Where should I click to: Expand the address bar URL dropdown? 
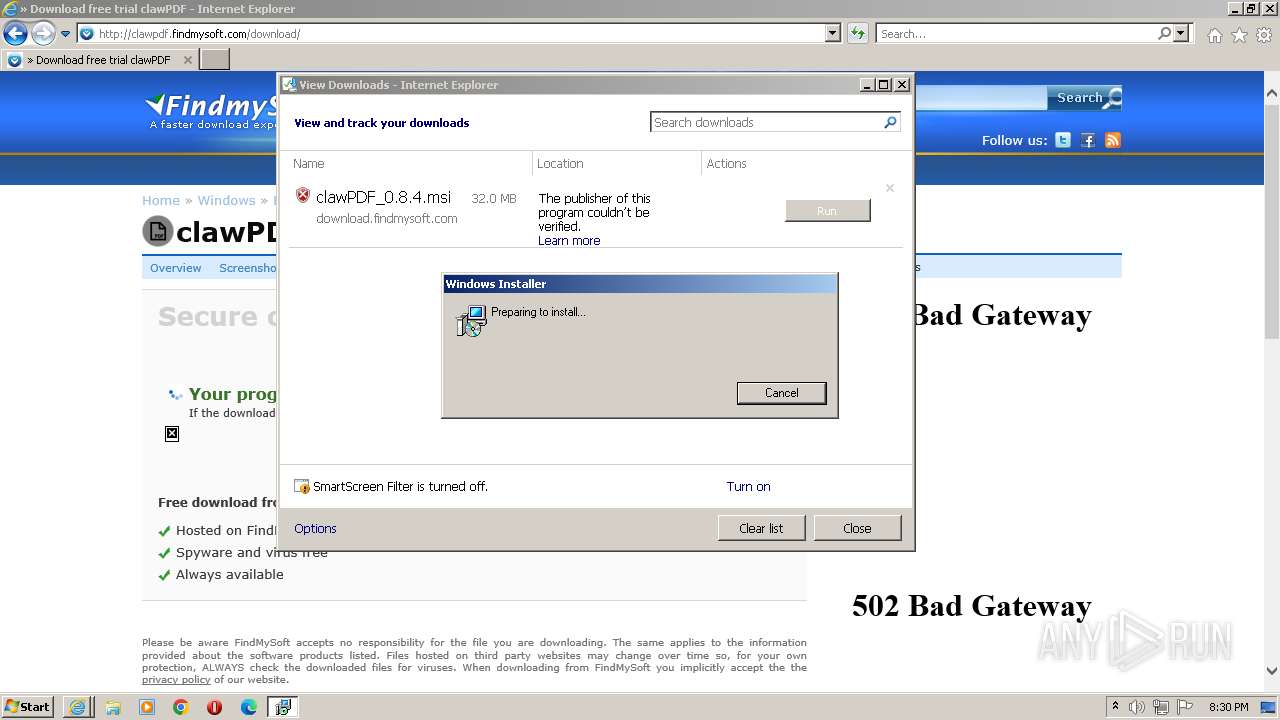click(x=832, y=33)
